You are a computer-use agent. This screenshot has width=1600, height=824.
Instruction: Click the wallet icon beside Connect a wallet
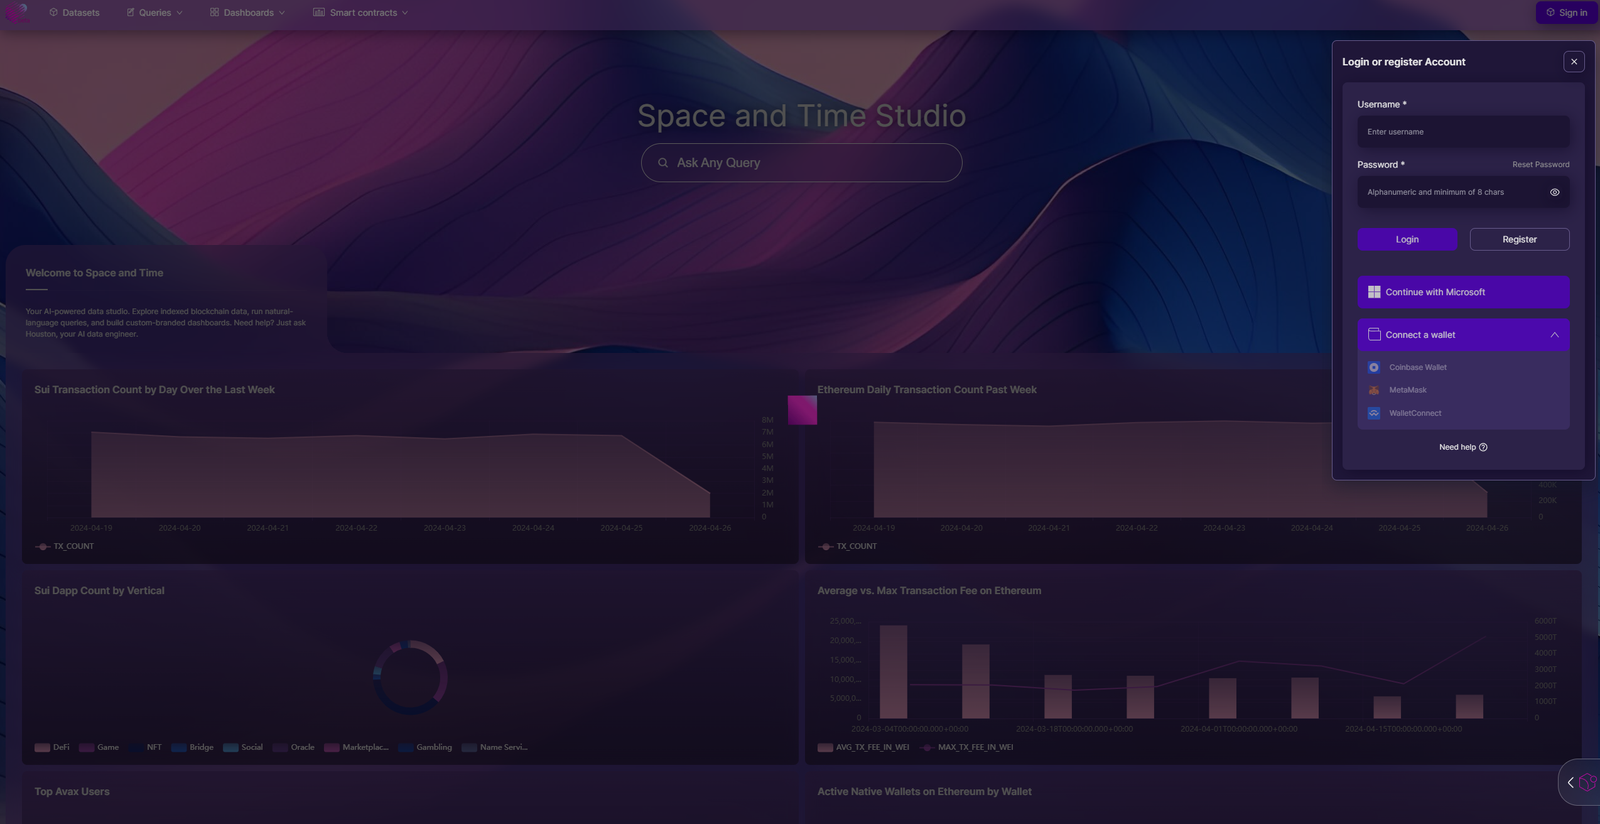pyautogui.click(x=1374, y=335)
